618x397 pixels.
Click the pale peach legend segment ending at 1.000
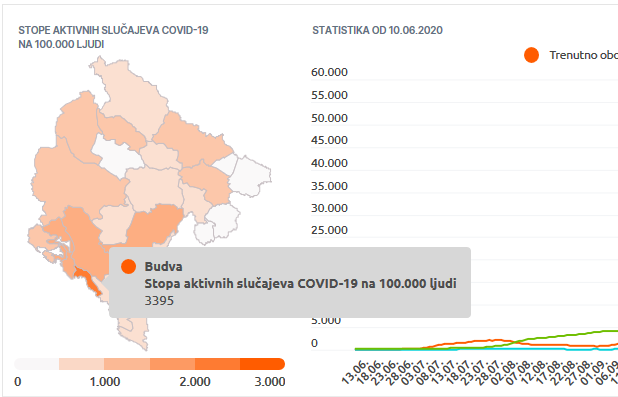[x=82, y=364]
